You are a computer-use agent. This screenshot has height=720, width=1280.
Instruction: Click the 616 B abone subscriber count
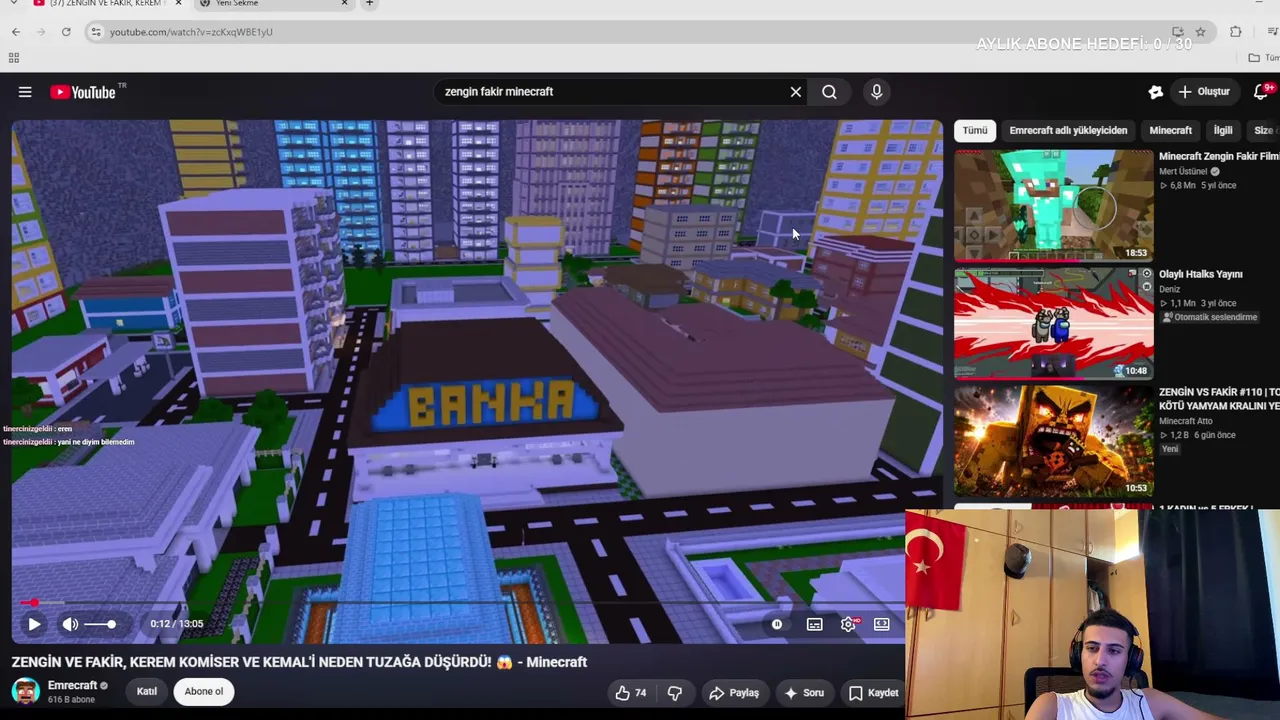pyautogui.click(x=71, y=700)
